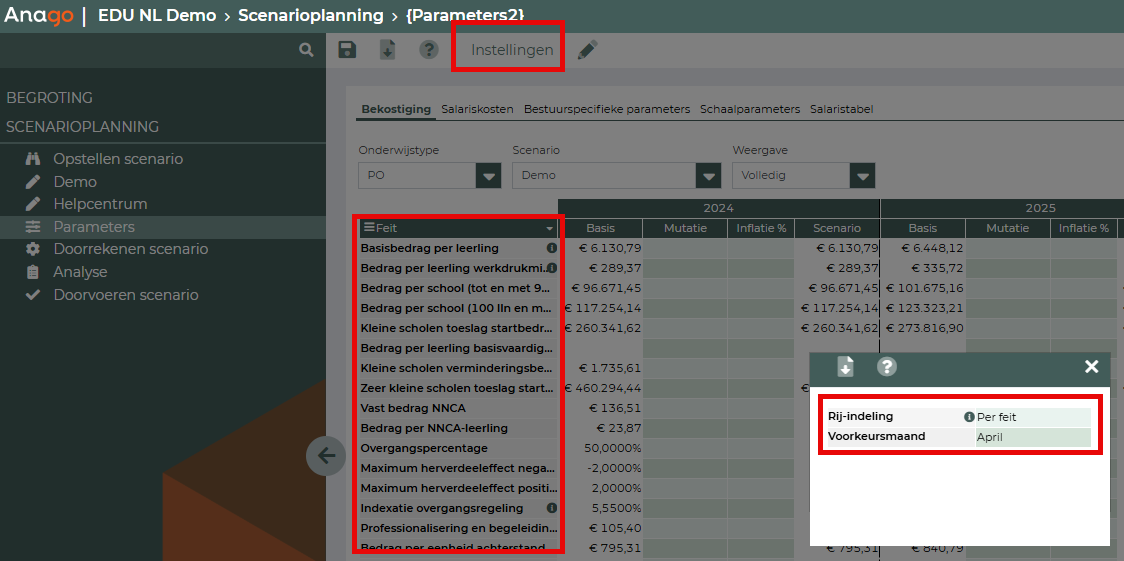
Task: Close the settings popup panel
Action: pyautogui.click(x=1091, y=367)
